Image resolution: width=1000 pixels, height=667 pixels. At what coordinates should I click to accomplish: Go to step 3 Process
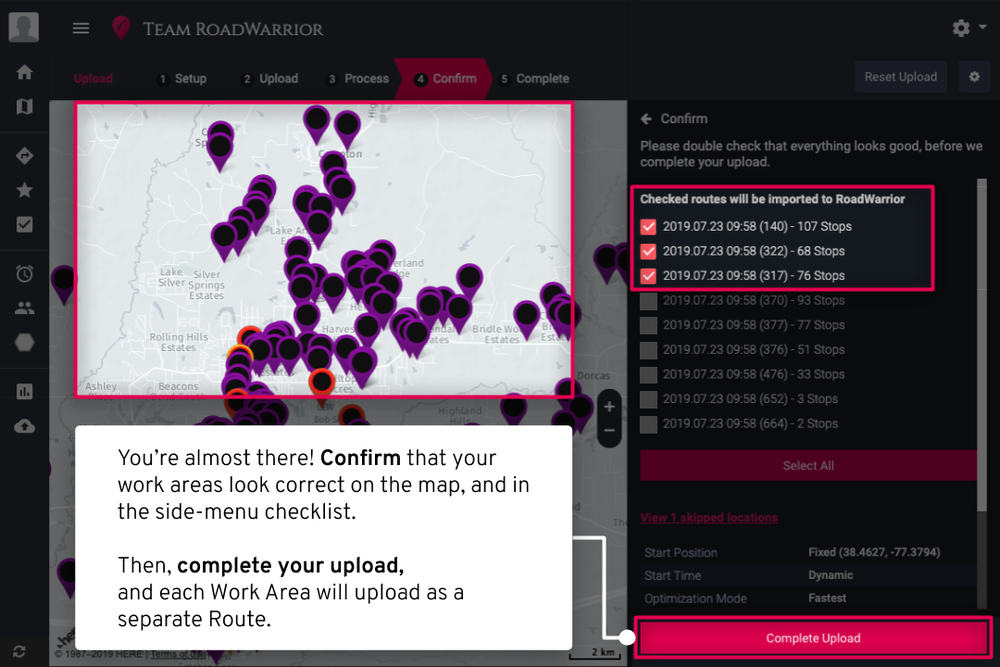(x=357, y=78)
